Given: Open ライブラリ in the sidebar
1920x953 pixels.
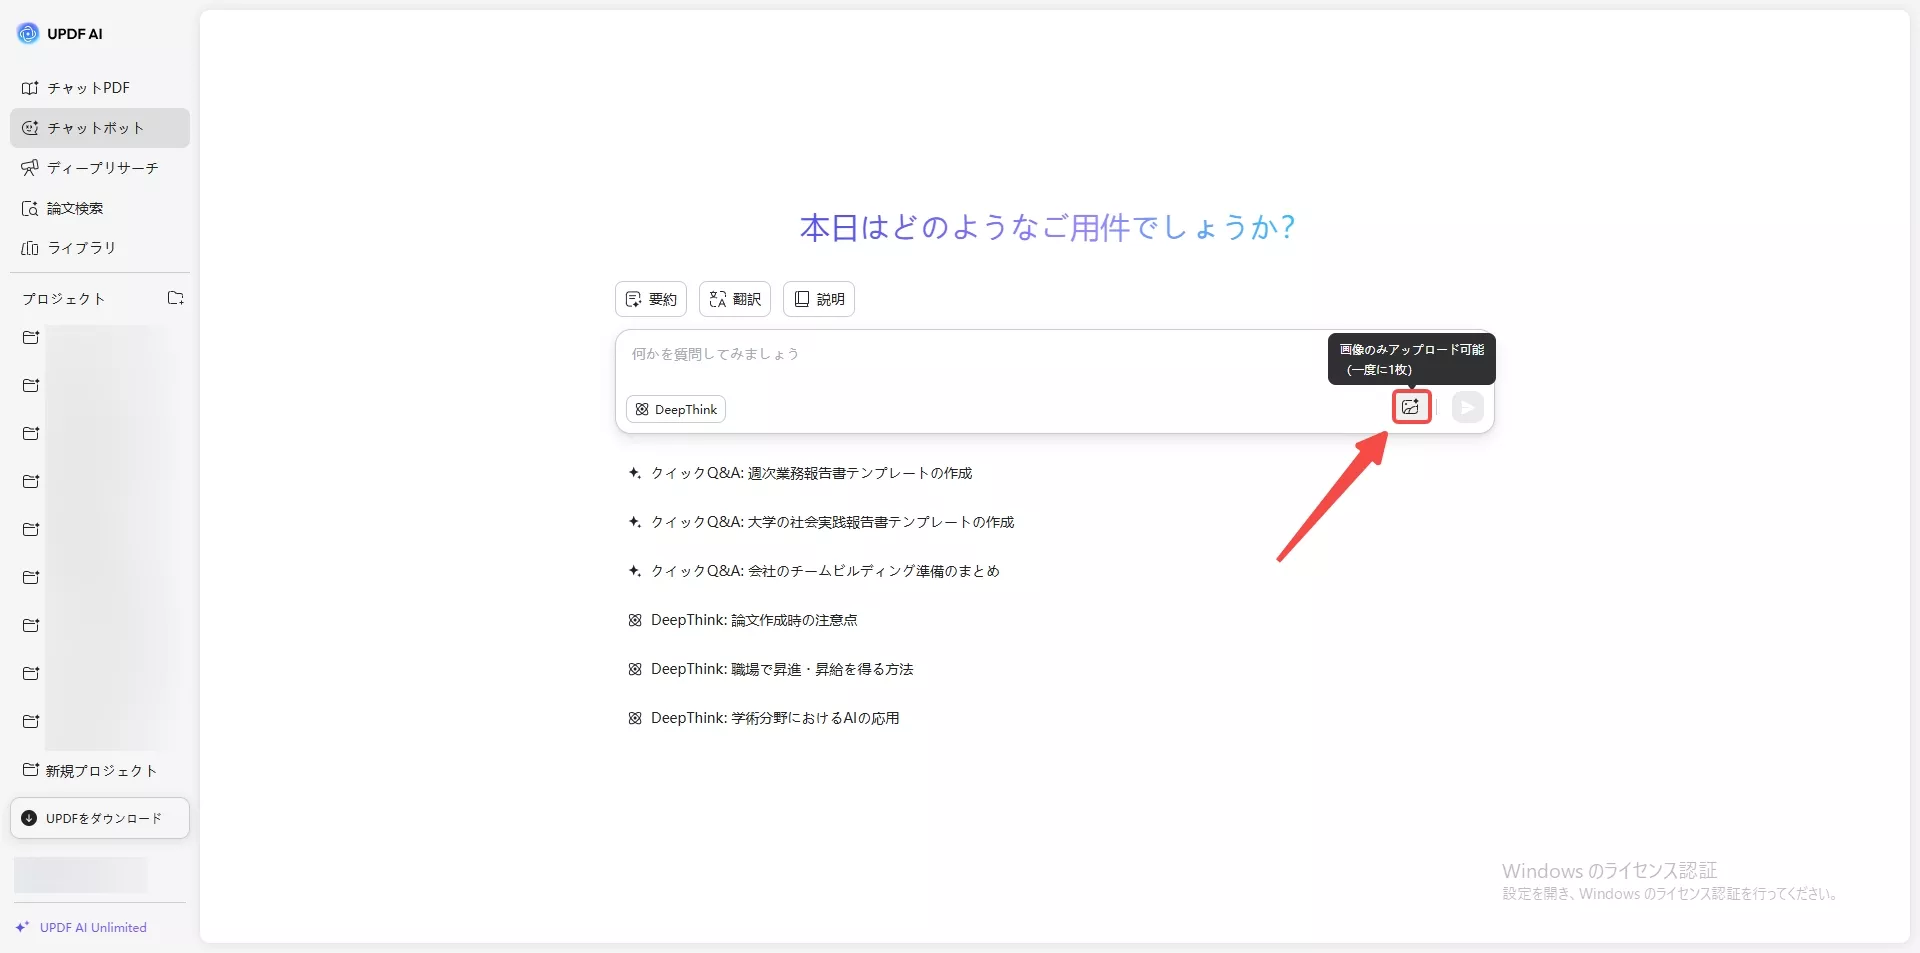Looking at the screenshot, I should point(99,248).
